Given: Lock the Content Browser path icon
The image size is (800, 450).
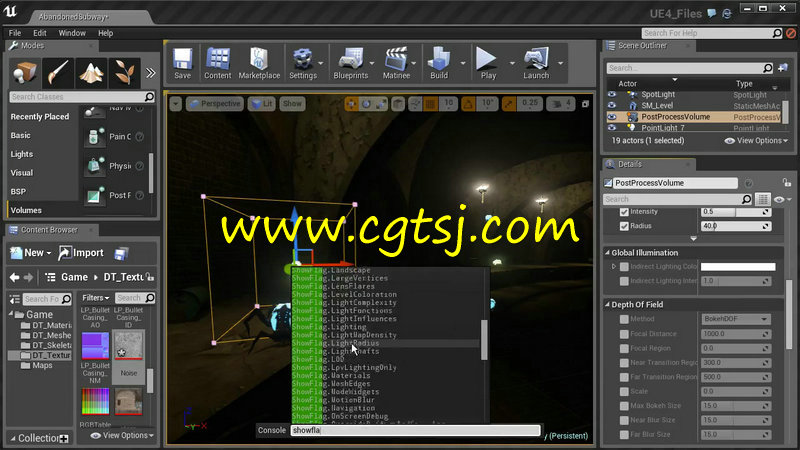Looking at the screenshot, I should (x=149, y=277).
